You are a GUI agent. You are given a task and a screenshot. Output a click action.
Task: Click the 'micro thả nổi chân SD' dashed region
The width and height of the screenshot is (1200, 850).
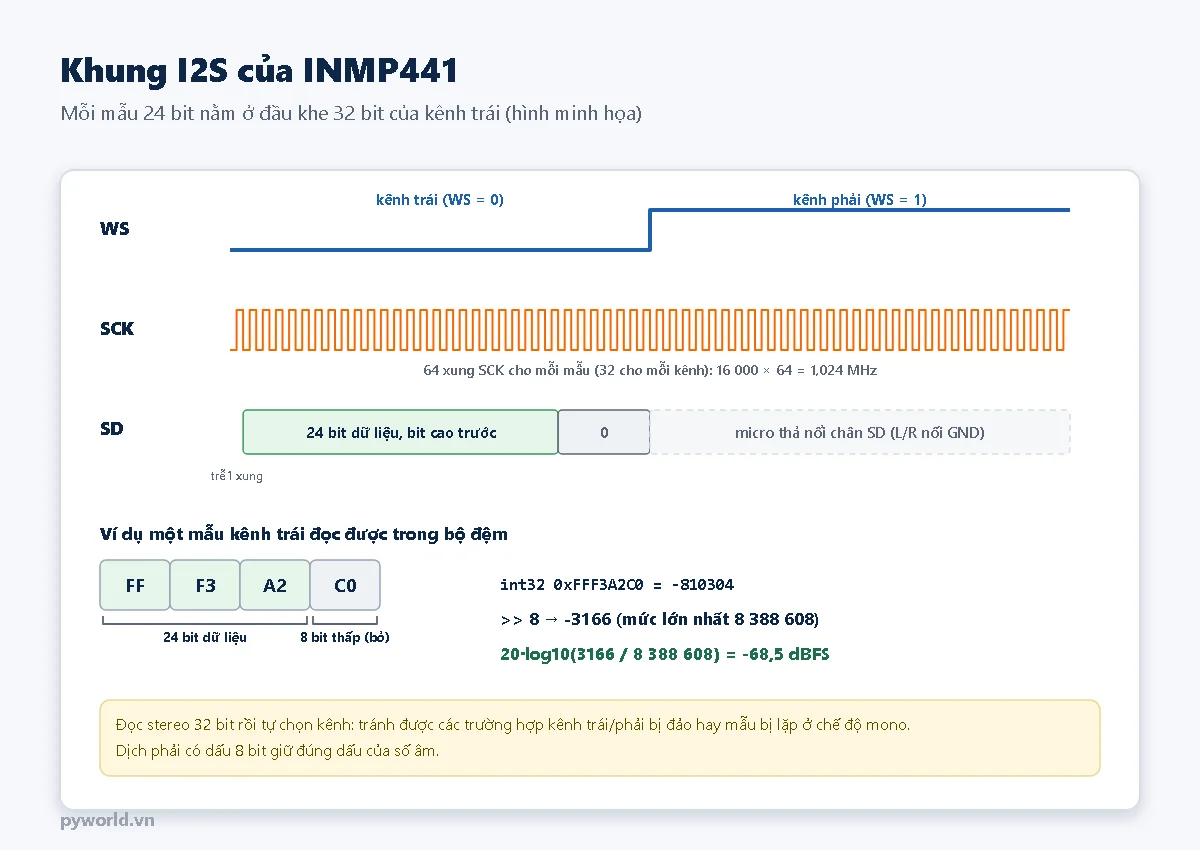point(860,432)
